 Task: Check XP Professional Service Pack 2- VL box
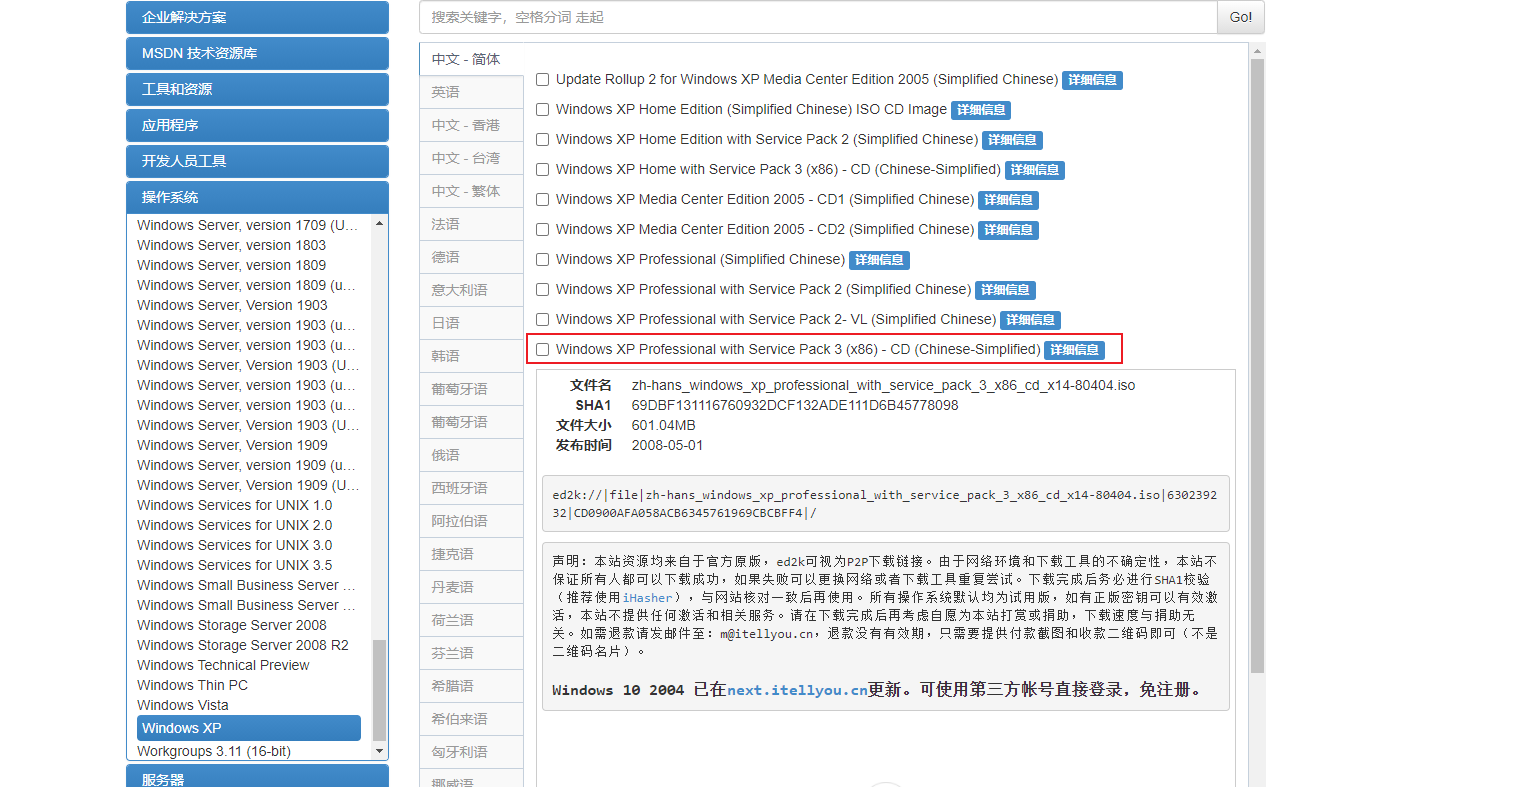click(x=543, y=320)
